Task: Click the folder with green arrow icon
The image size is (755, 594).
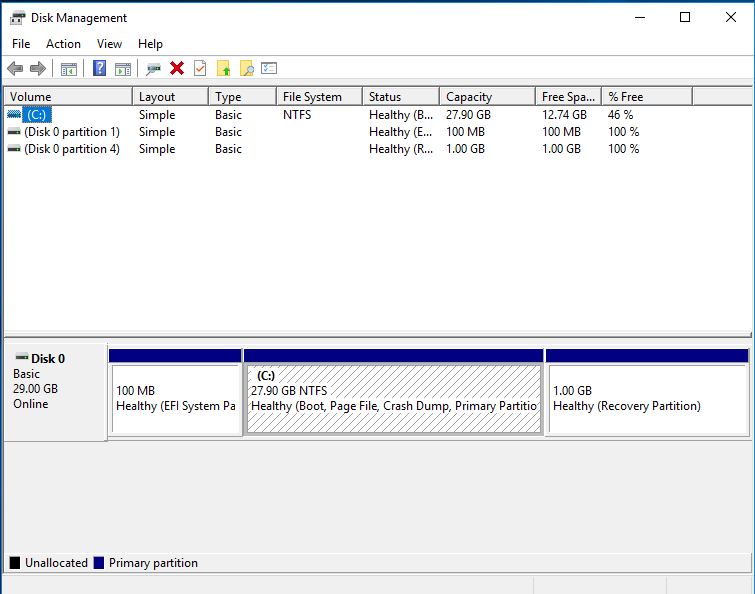Action: coord(223,68)
